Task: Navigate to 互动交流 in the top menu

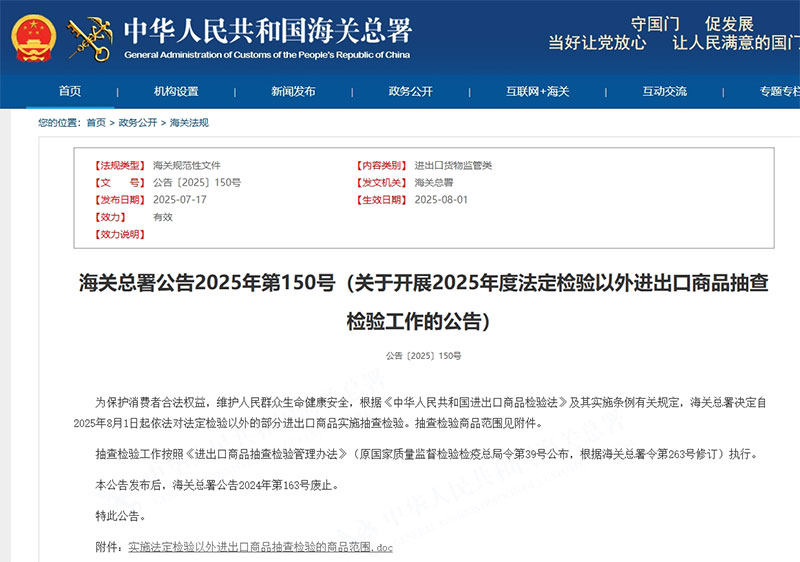Action: [664, 91]
